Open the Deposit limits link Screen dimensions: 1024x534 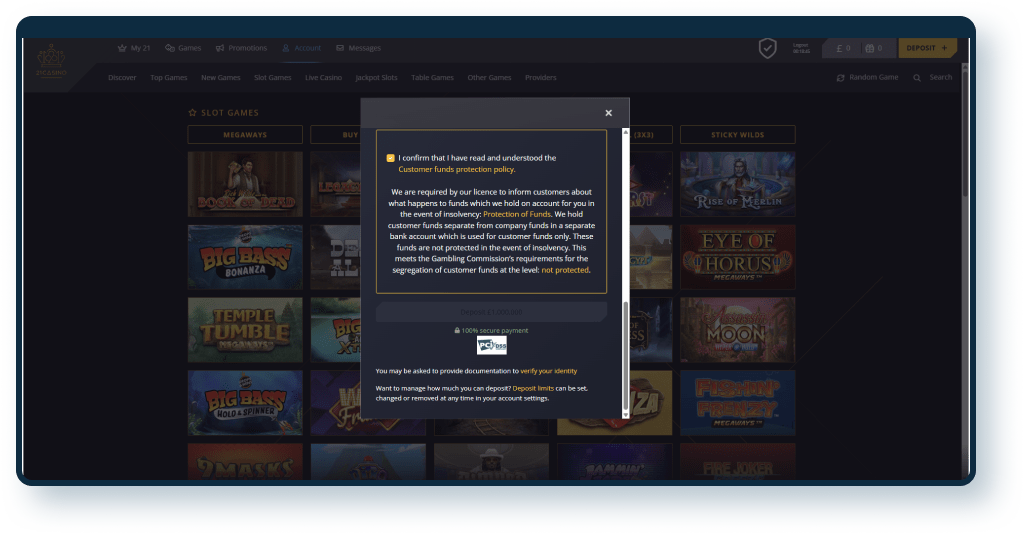tap(533, 388)
